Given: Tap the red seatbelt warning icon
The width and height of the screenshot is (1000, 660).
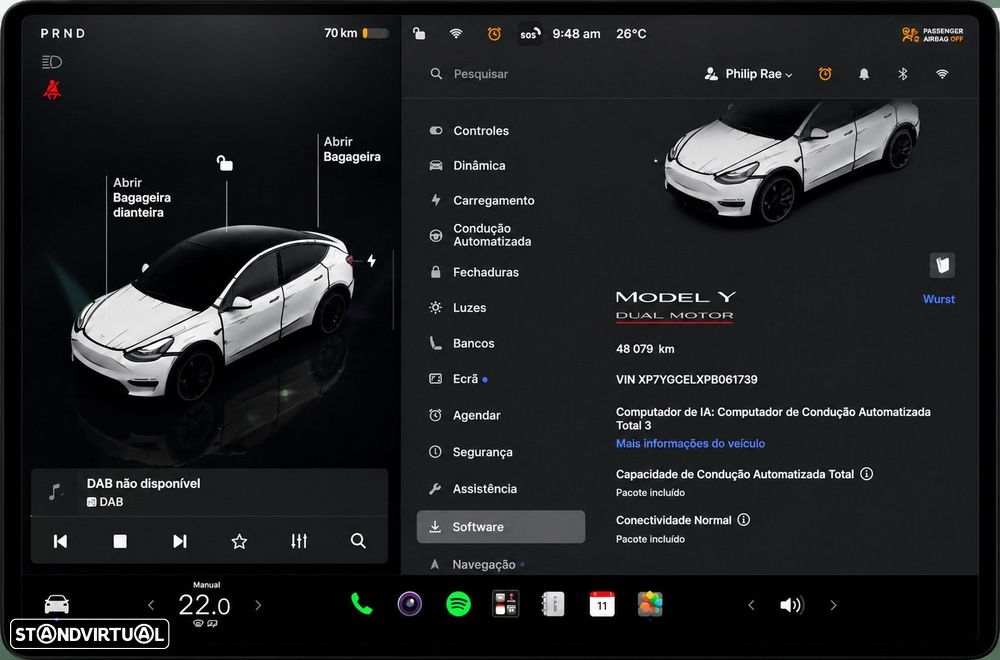Looking at the screenshot, I should [x=52, y=89].
